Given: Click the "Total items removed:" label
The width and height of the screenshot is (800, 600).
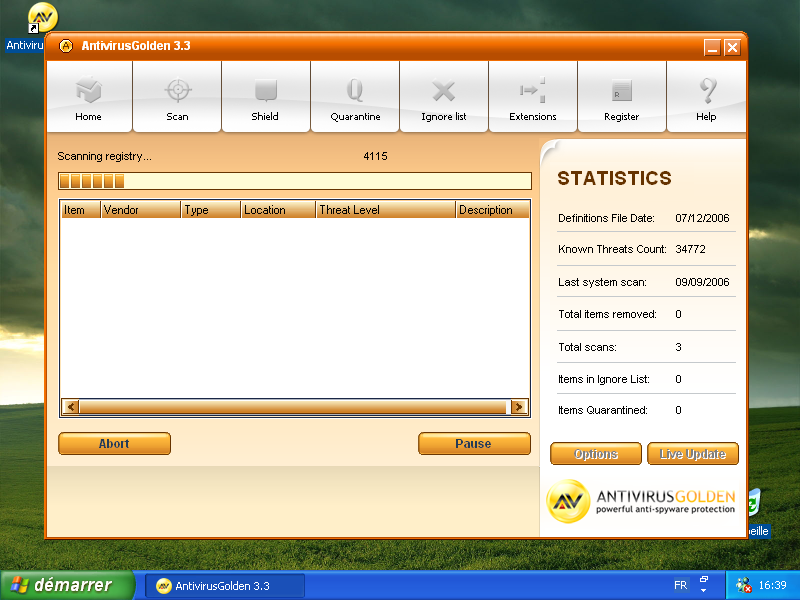Looking at the screenshot, I should 607,314.
